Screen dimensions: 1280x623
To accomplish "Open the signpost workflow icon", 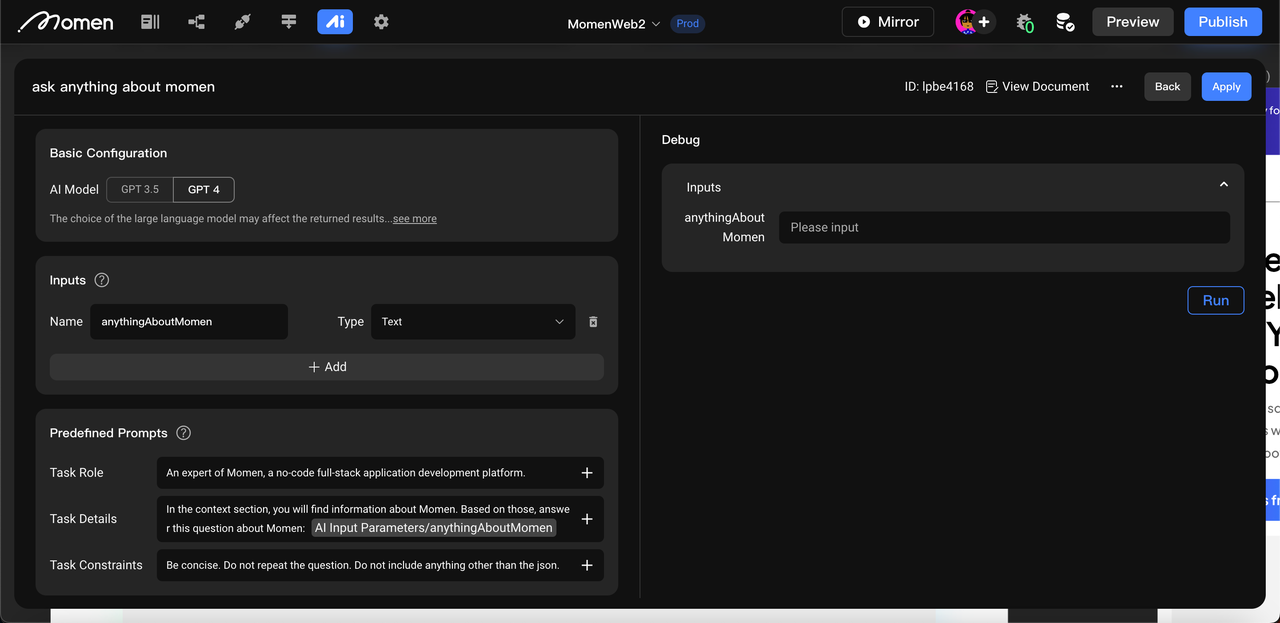I will (x=289, y=21).
